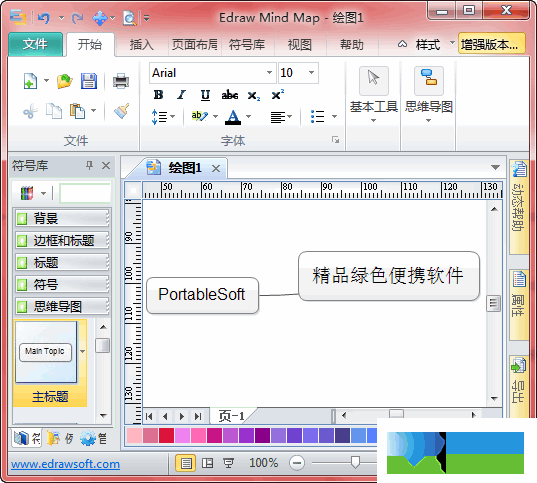Open the Dynamic Help side panel
Viewport: 537px width, 483px height.
(x=519, y=207)
